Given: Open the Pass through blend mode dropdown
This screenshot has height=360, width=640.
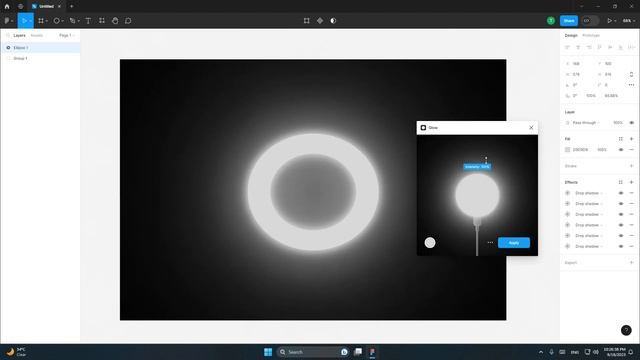Looking at the screenshot, I should [586, 123].
